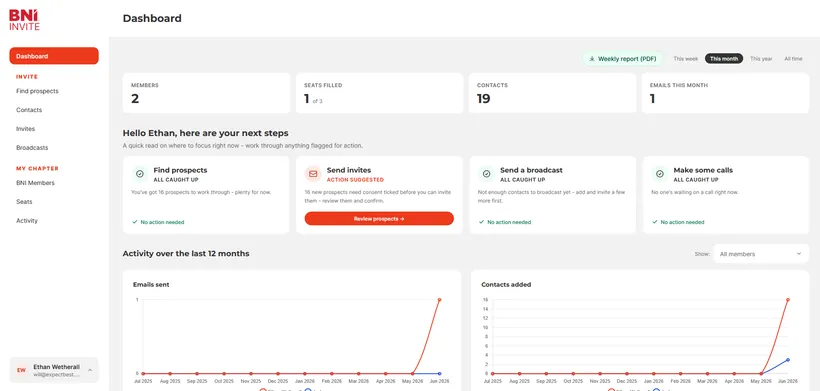
Task: Click the Emails this month stat card
Action: point(725,93)
